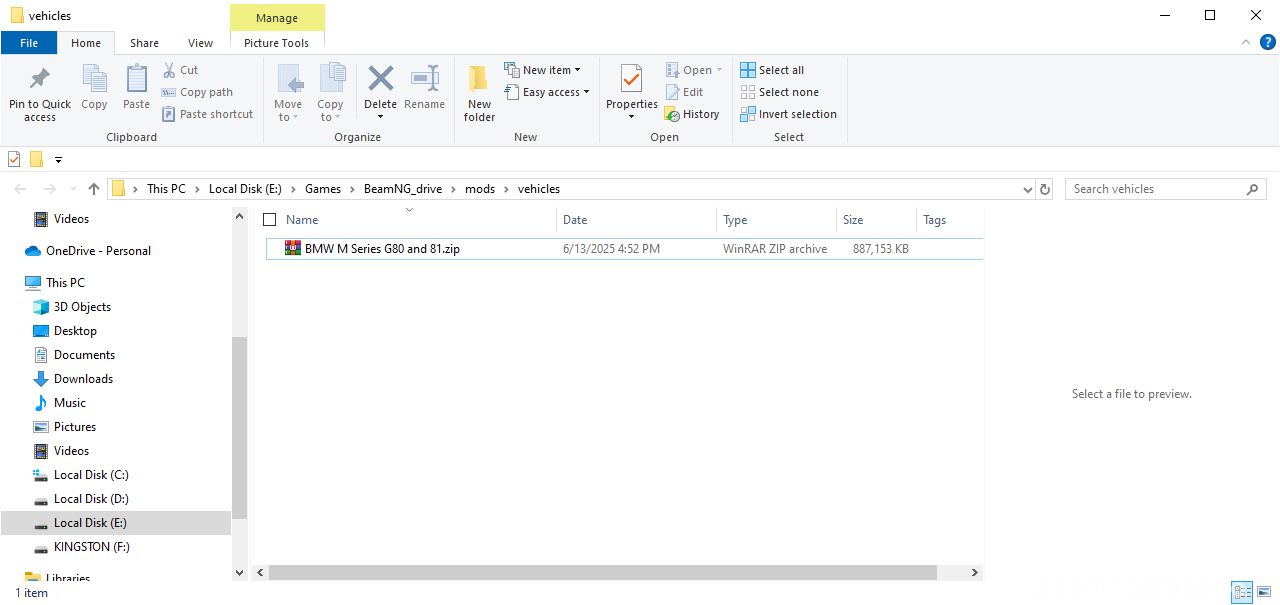Click the Move to button
The image size is (1280, 605).
tap(288, 94)
